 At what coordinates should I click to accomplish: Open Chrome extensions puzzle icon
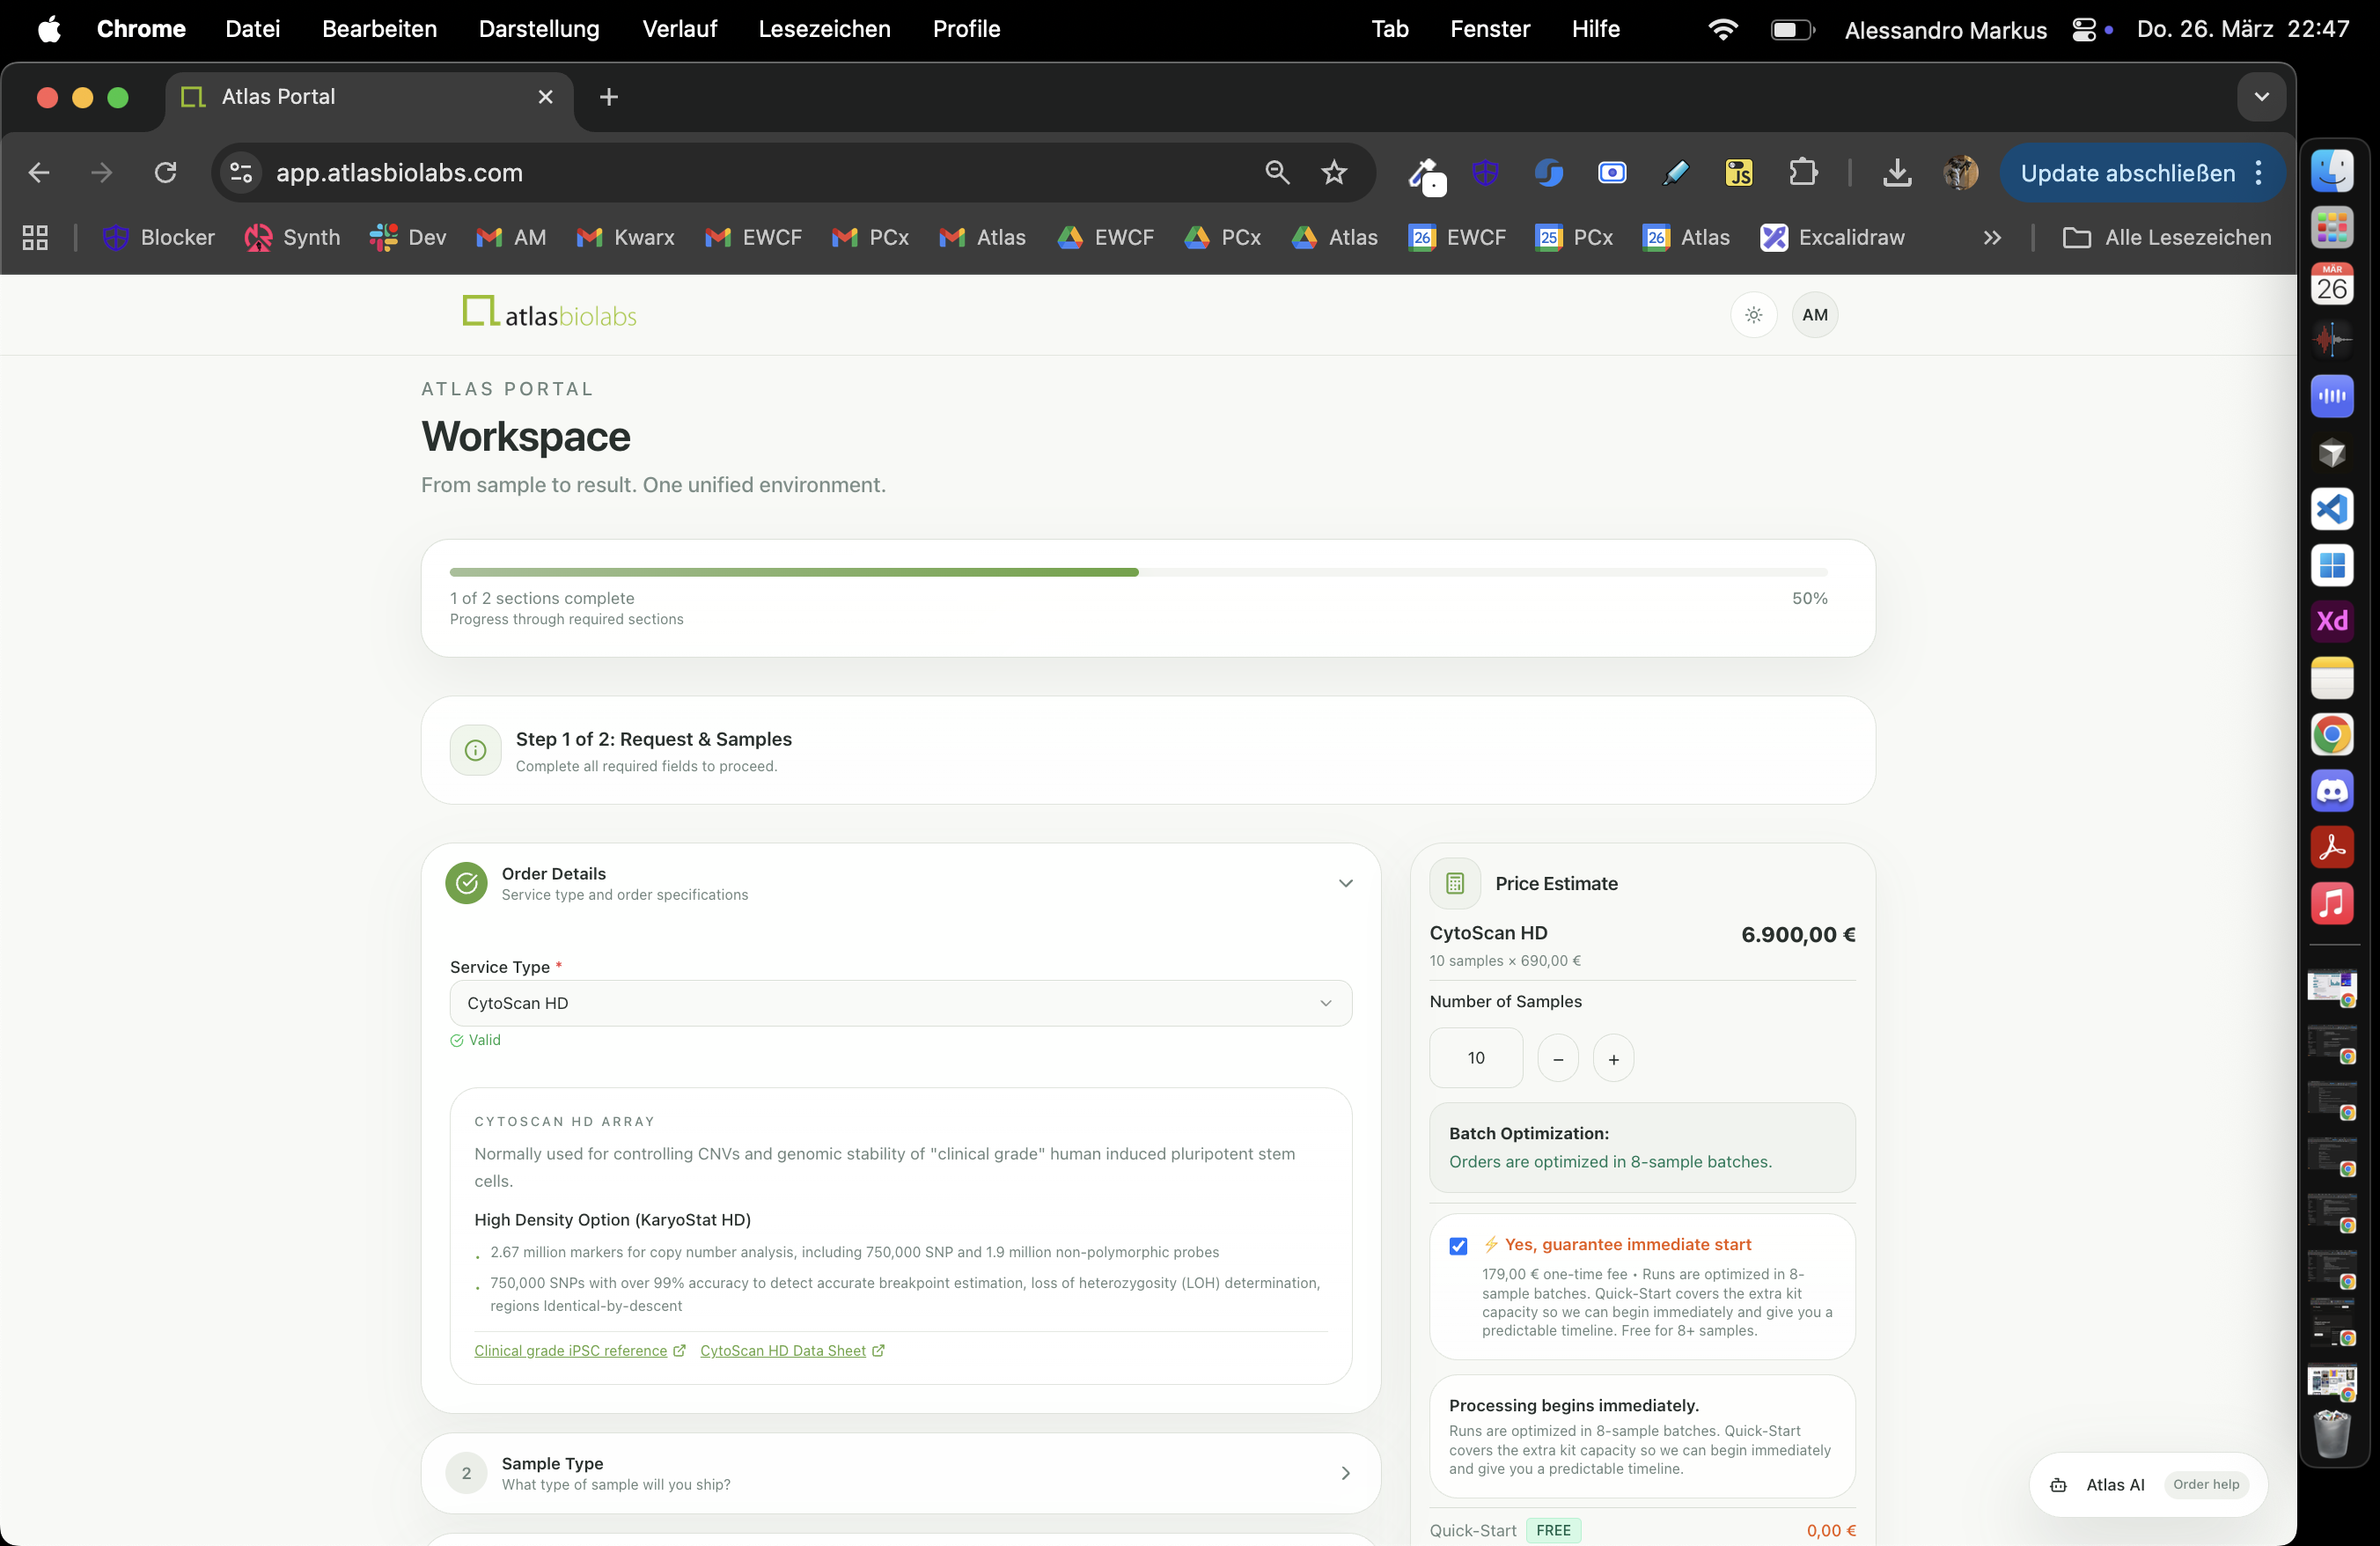[1802, 173]
